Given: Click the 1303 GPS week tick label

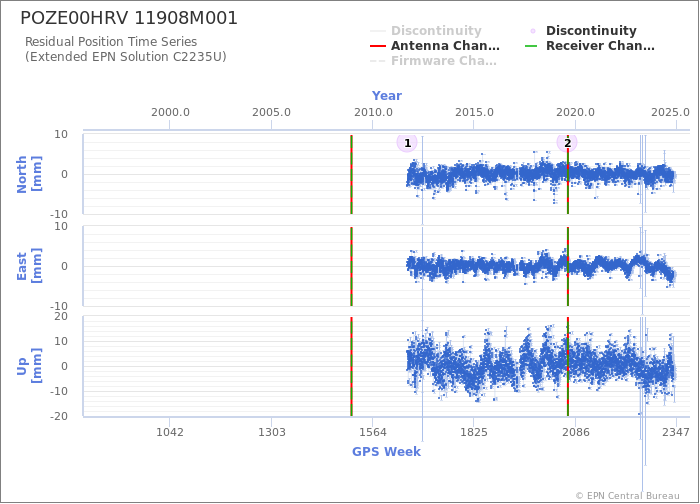Looking at the screenshot, I should click(271, 432).
